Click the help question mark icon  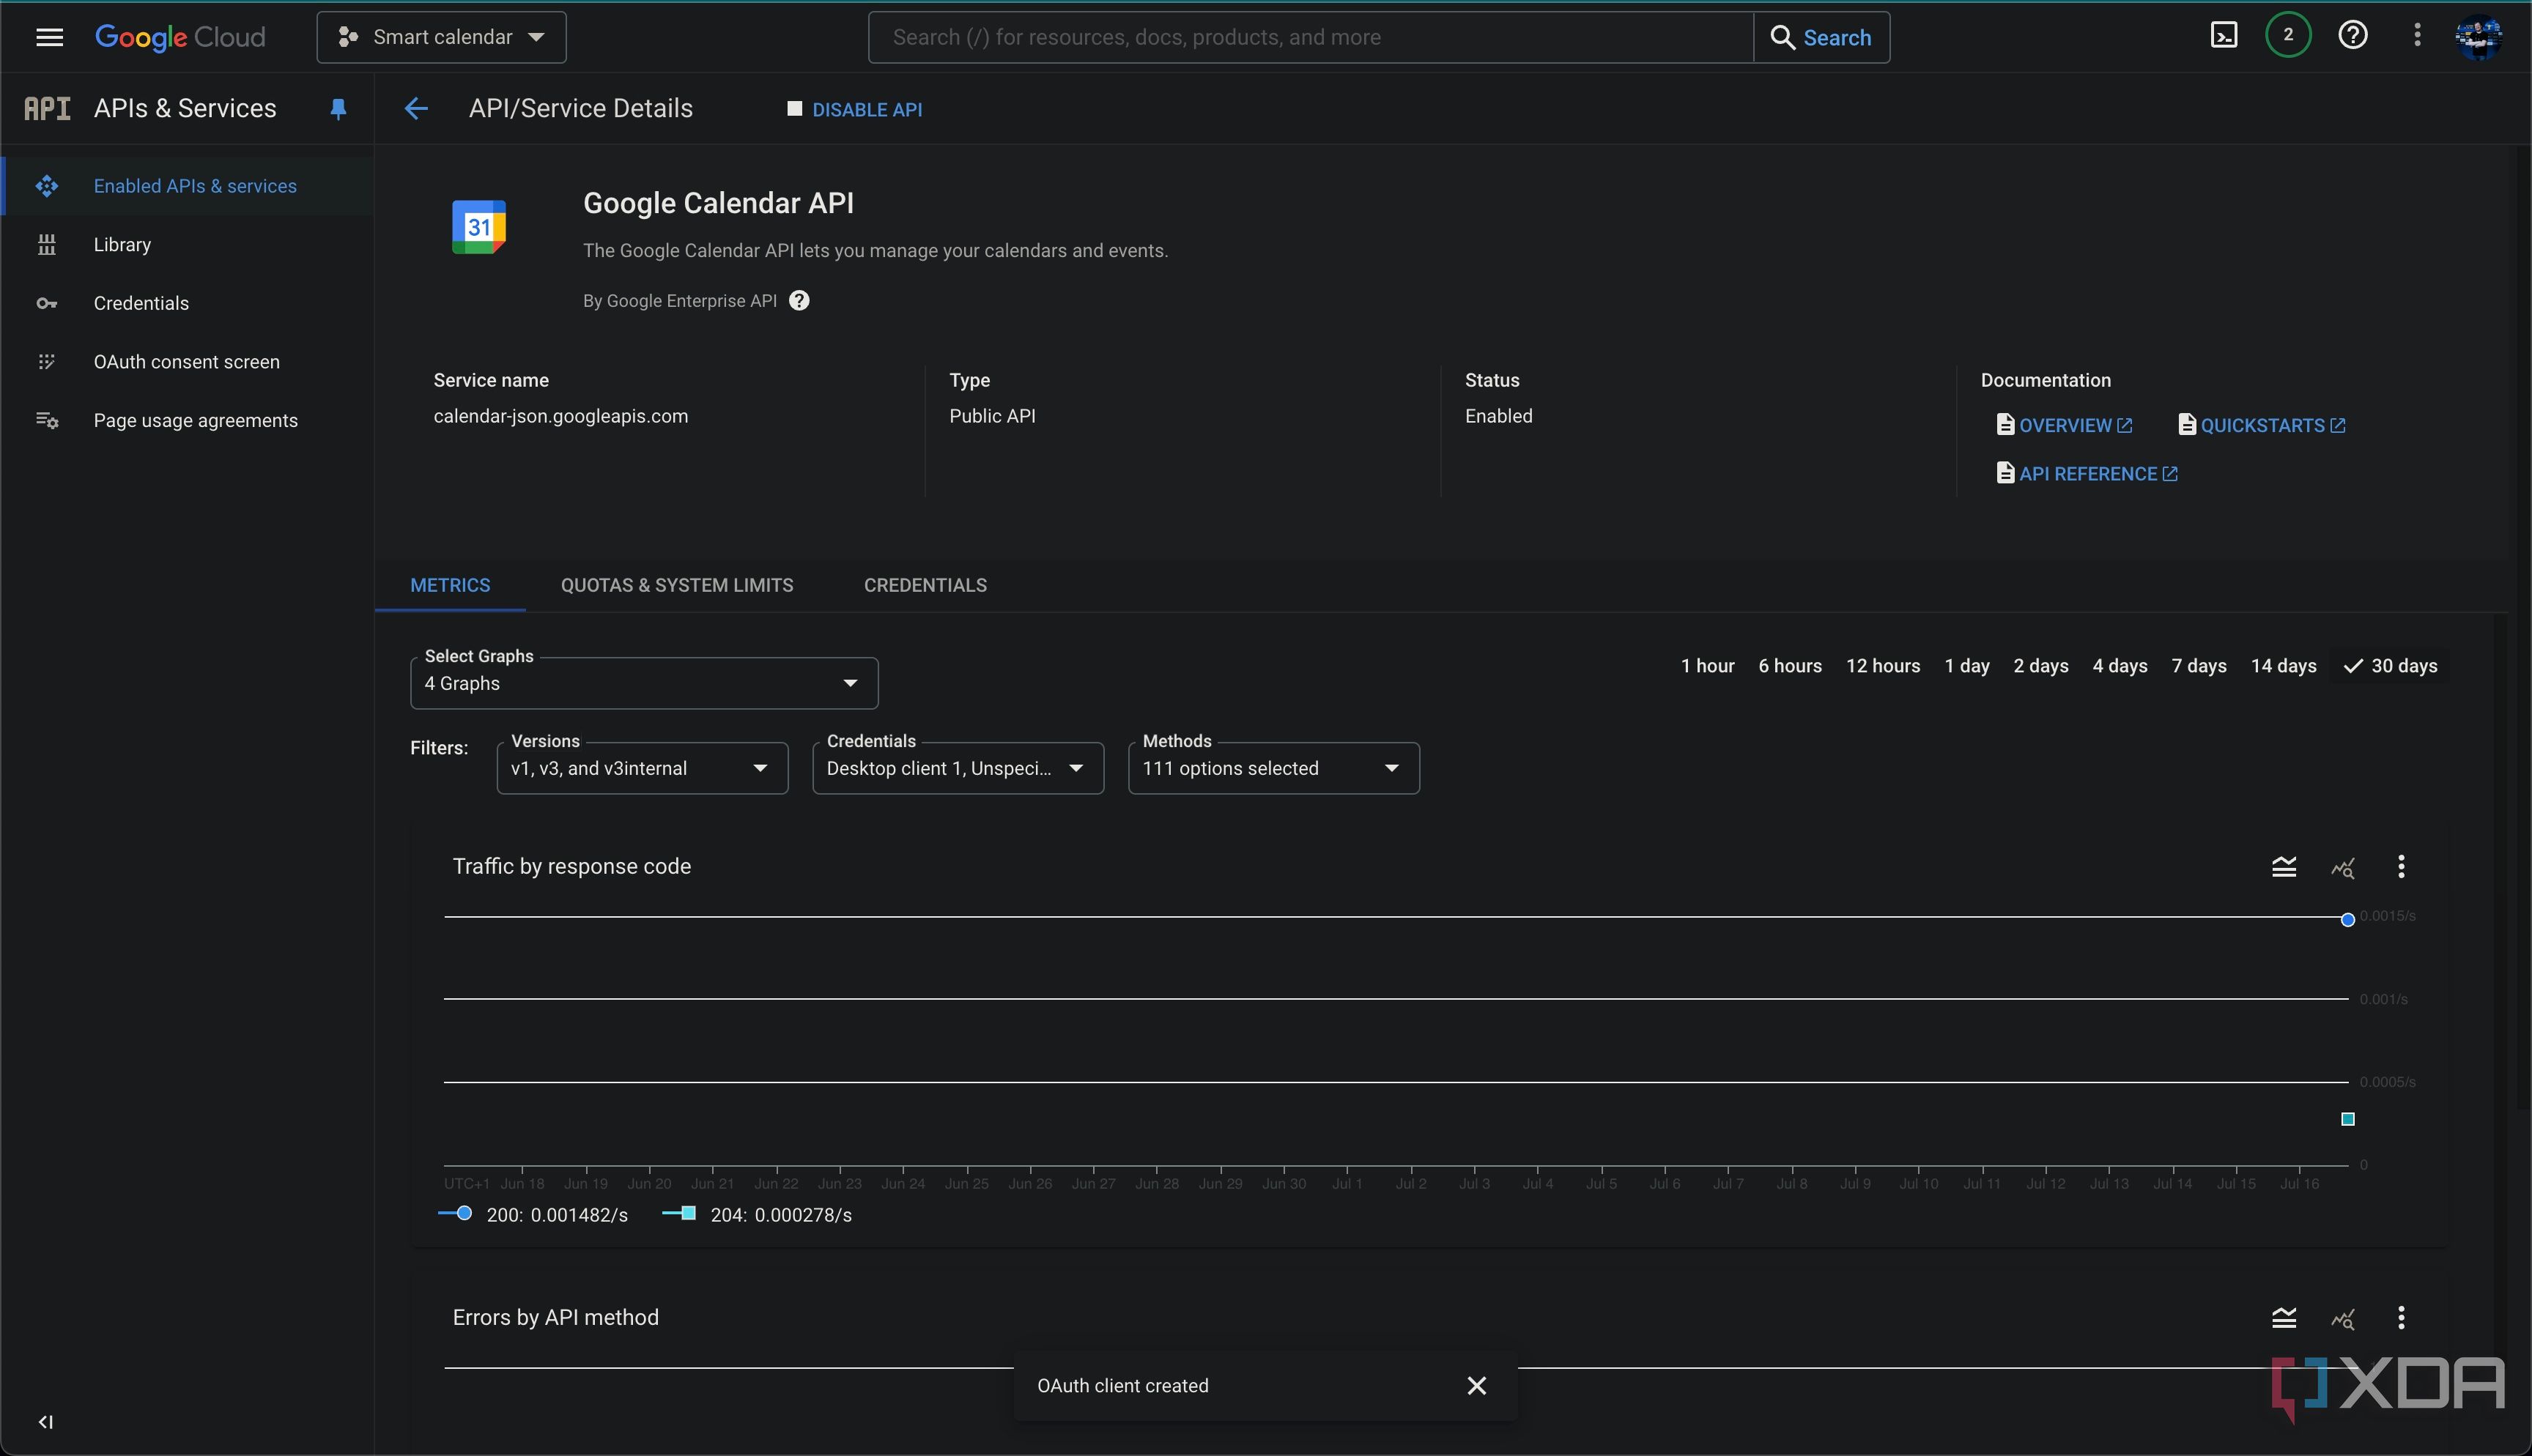(2352, 37)
